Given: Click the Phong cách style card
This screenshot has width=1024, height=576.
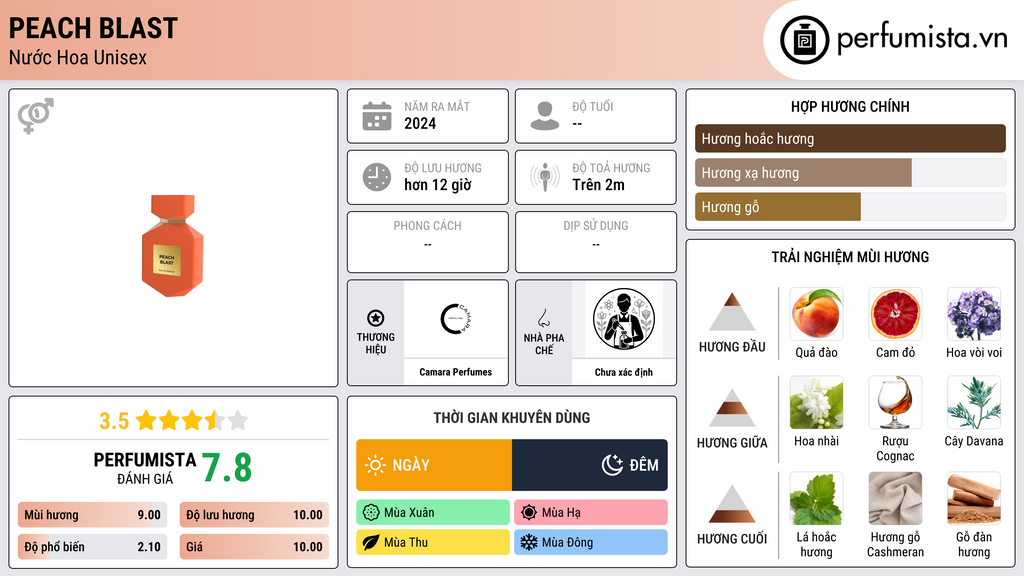Looking at the screenshot, I should coord(428,242).
